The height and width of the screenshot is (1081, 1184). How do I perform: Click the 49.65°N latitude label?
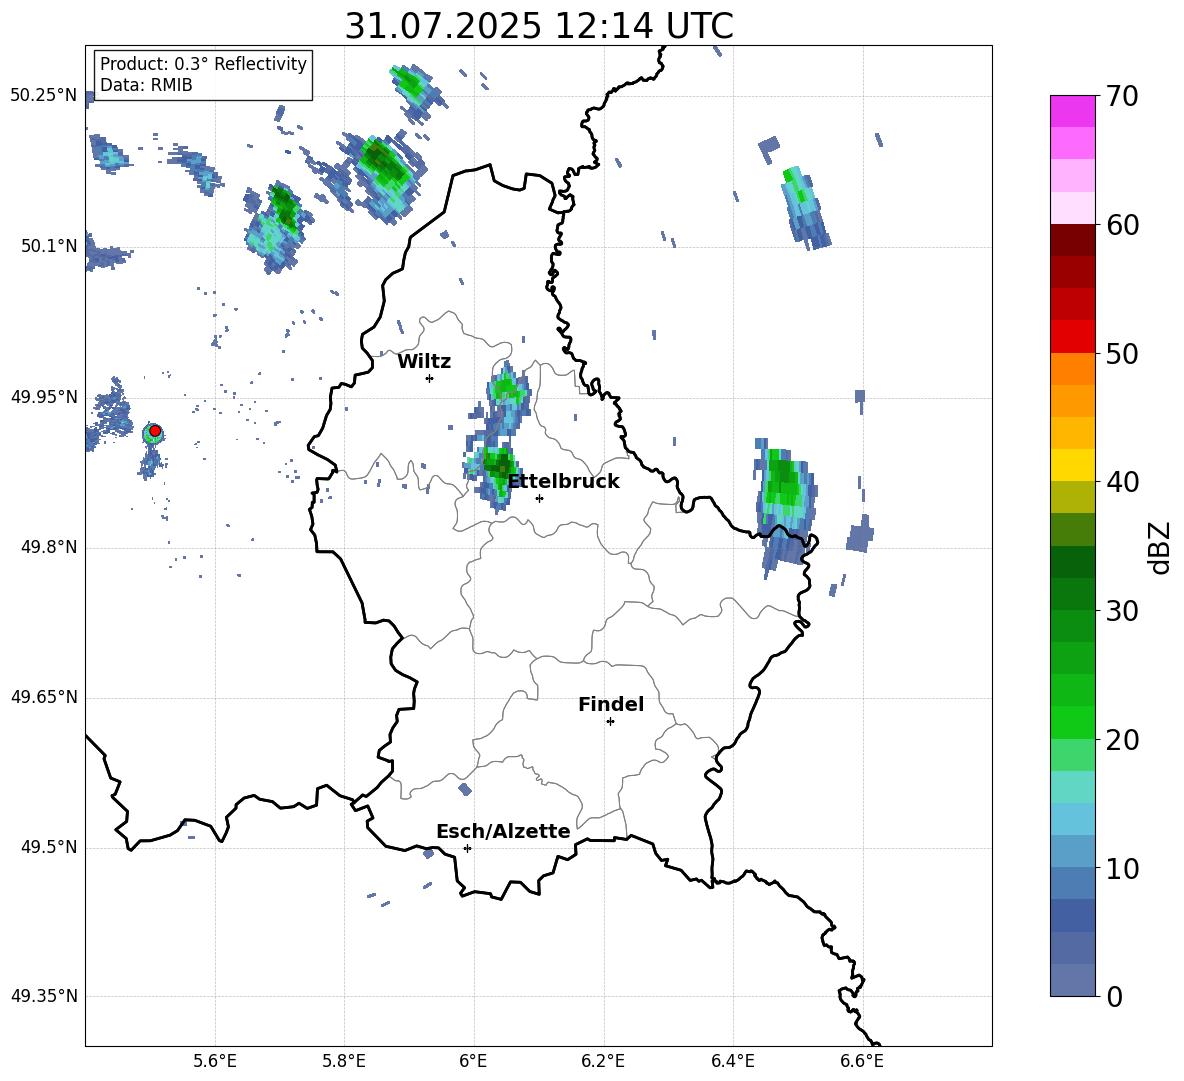[x=44, y=697]
